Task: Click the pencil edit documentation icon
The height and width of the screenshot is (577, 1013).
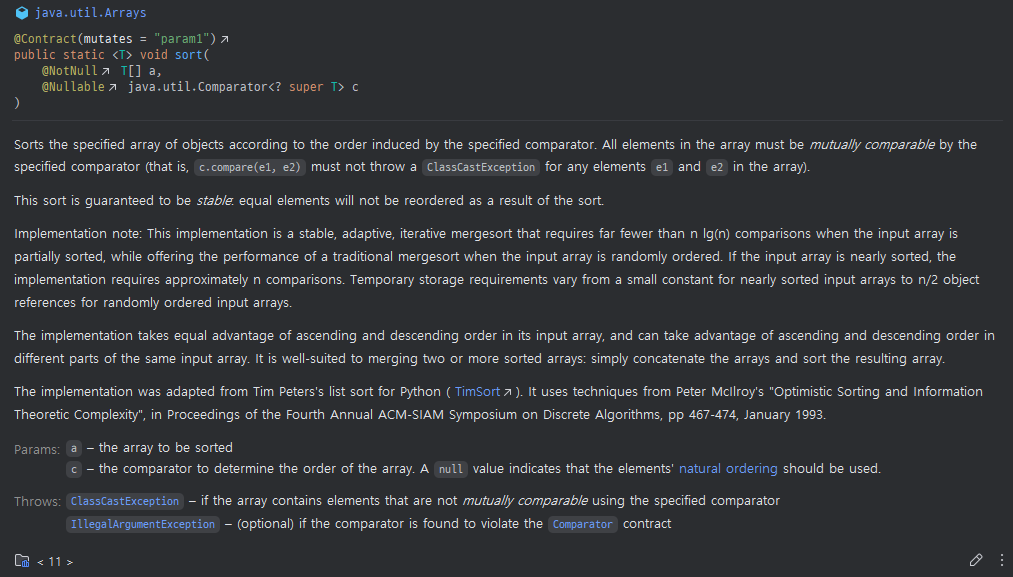Action: click(x=977, y=560)
